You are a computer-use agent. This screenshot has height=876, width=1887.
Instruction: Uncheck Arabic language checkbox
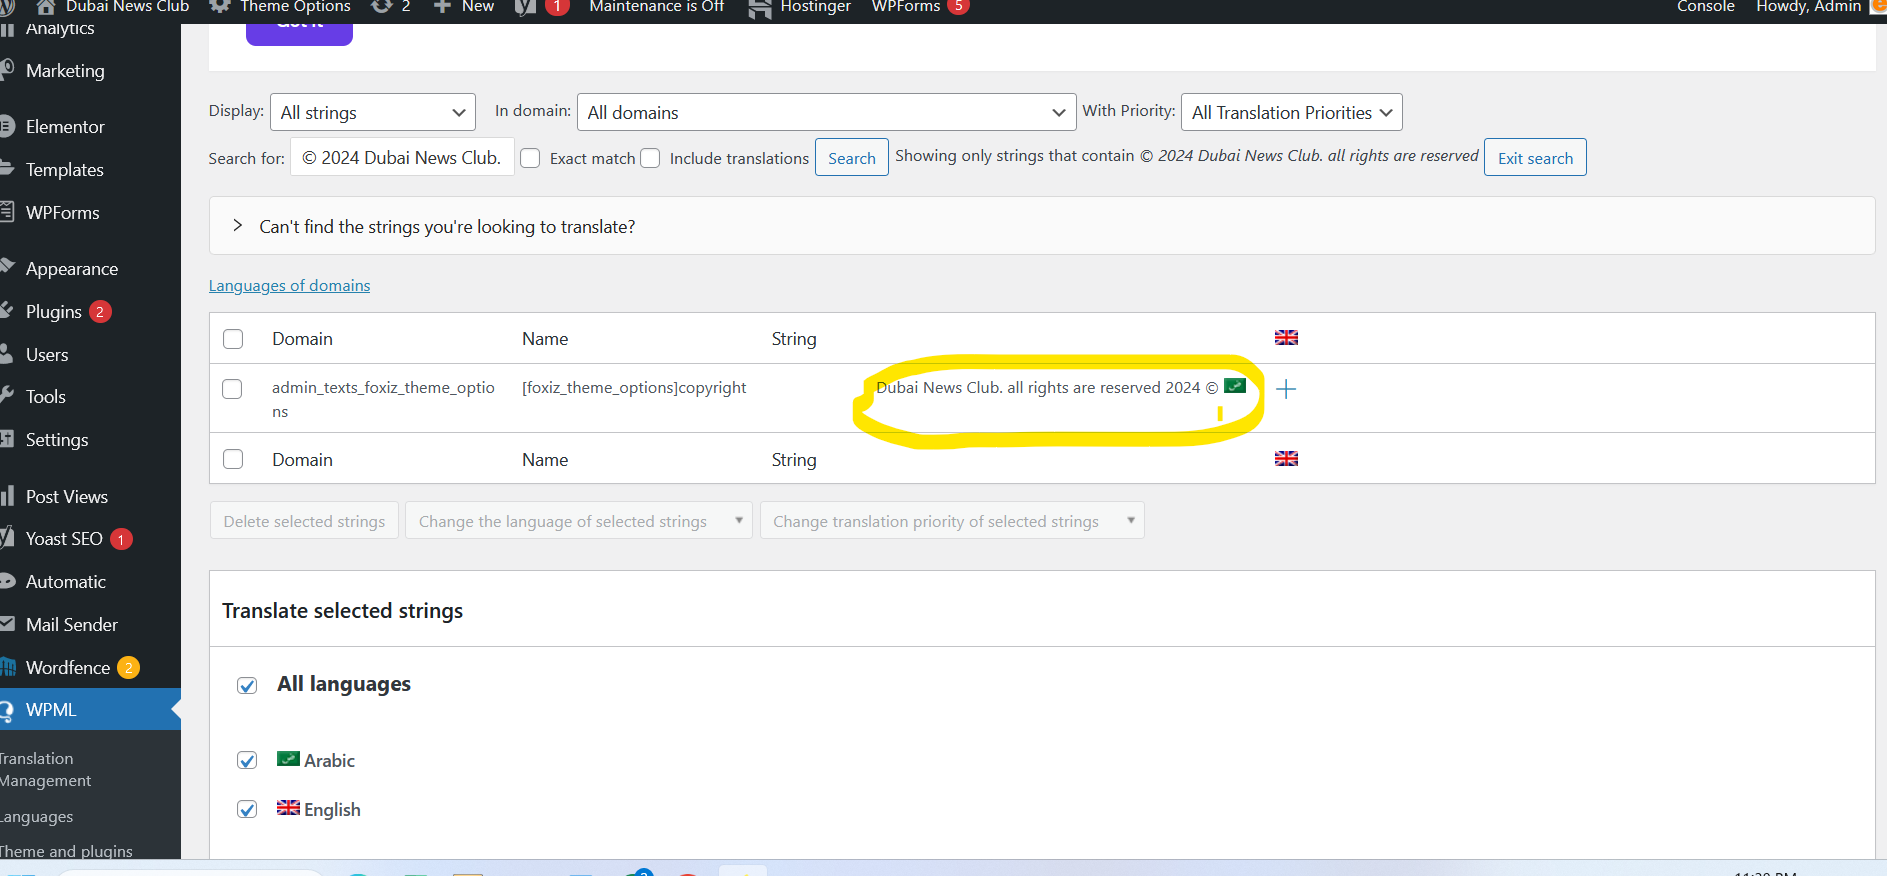point(247,760)
